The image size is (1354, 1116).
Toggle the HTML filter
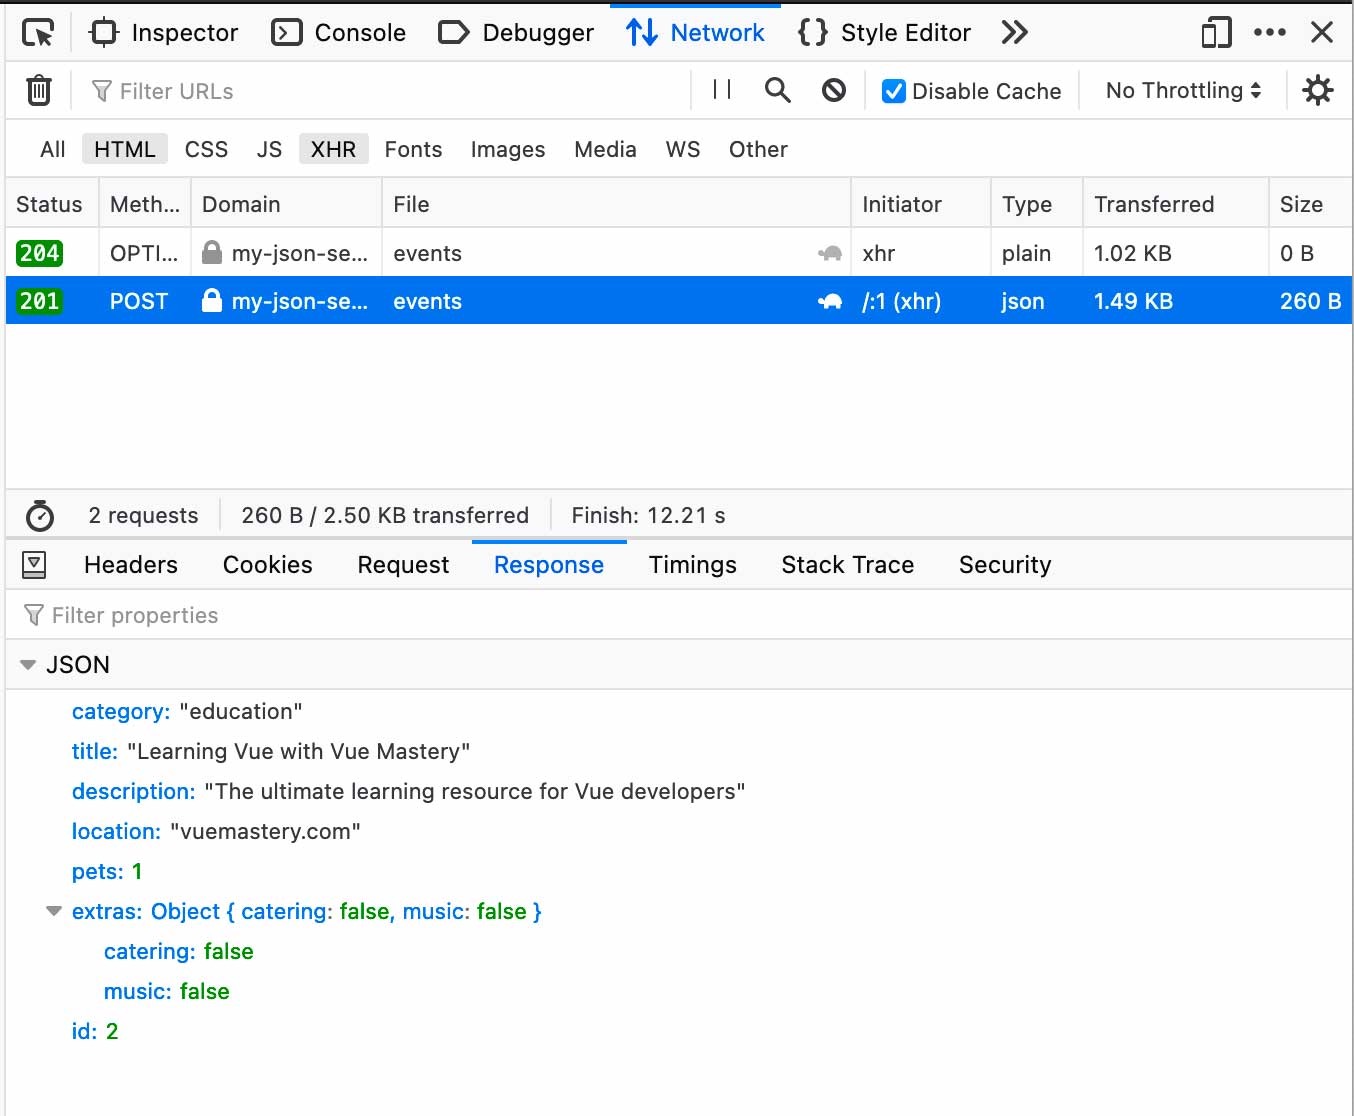click(125, 150)
